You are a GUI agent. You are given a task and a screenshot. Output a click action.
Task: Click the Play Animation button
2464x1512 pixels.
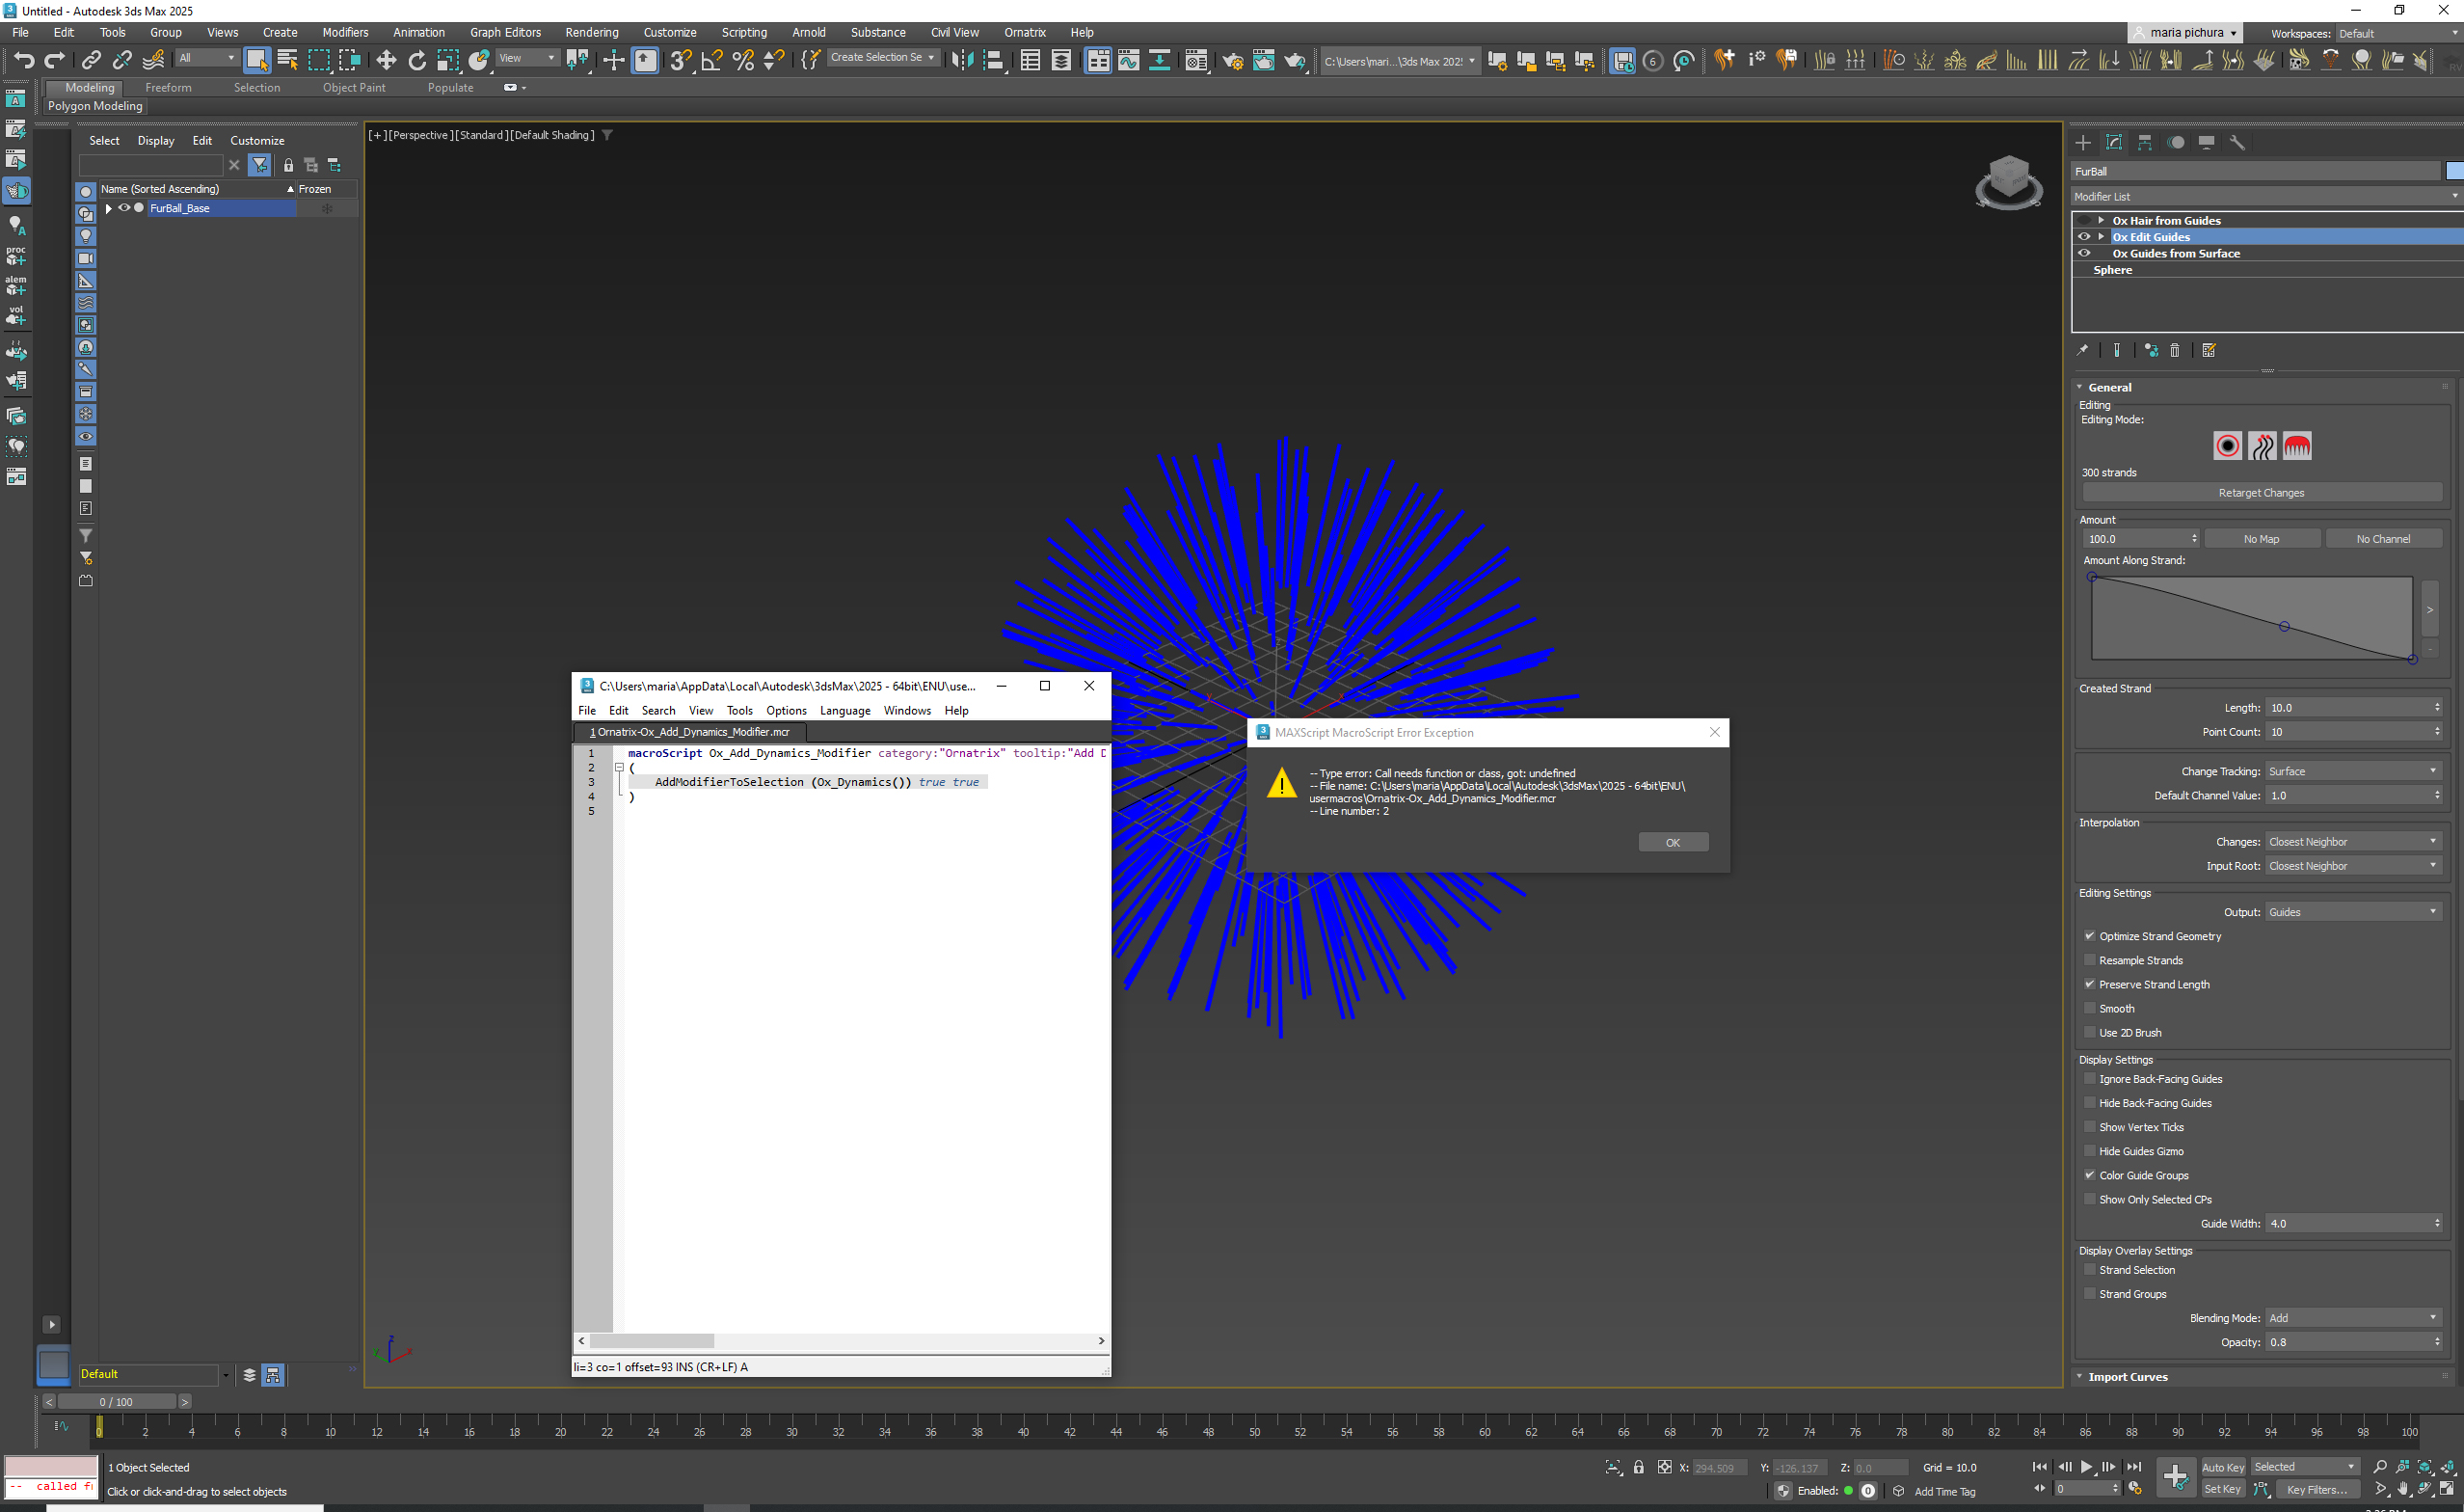[x=2086, y=1467]
